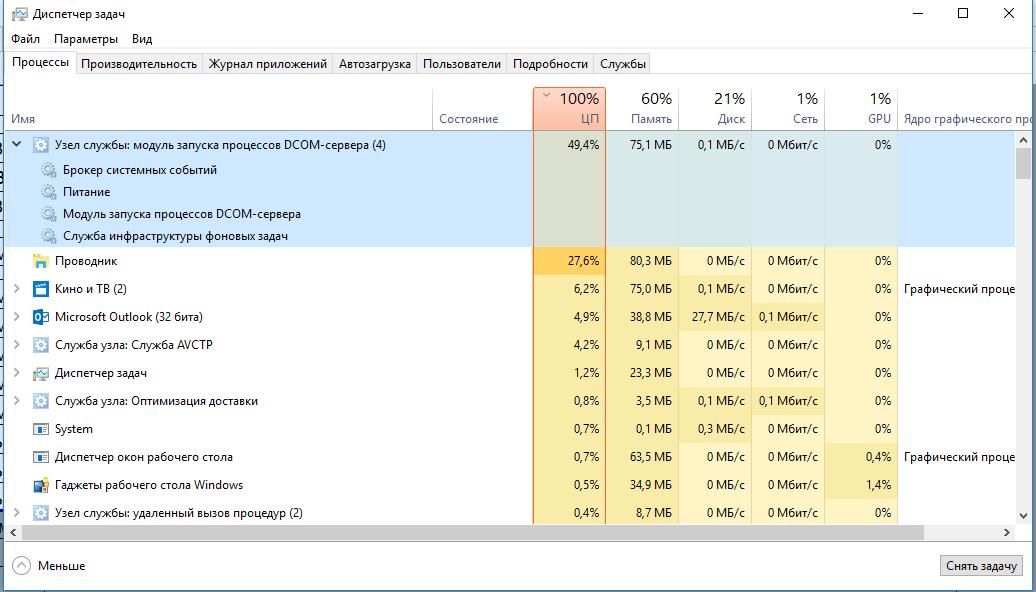The image size is (1036, 592).
Task: Click the 1,4% GPU value for Гаджеты
Action: tap(878, 485)
